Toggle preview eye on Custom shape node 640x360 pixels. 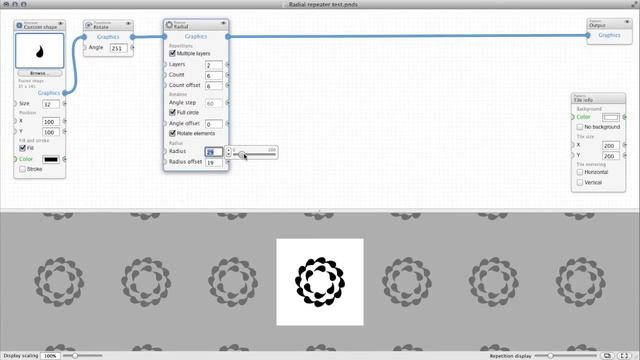(x=60, y=24)
